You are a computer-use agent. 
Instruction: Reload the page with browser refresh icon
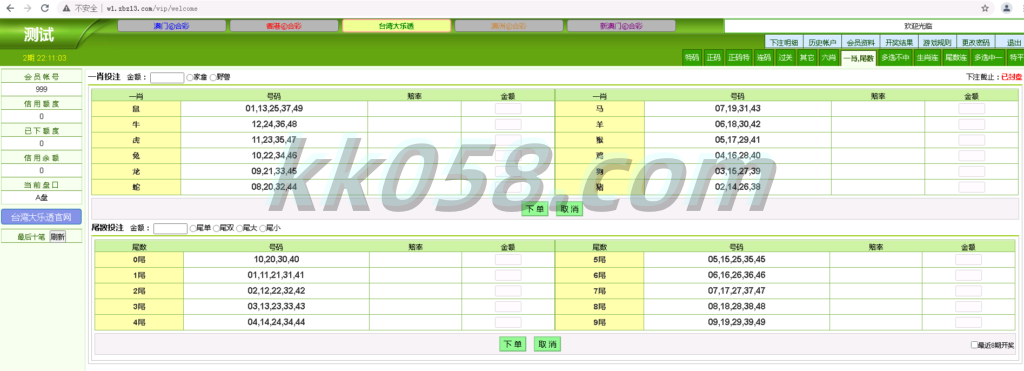(x=44, y=8)
